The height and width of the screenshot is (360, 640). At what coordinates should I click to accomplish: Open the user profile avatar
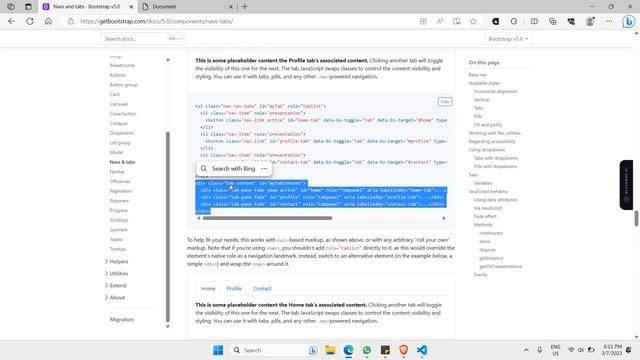590,21
